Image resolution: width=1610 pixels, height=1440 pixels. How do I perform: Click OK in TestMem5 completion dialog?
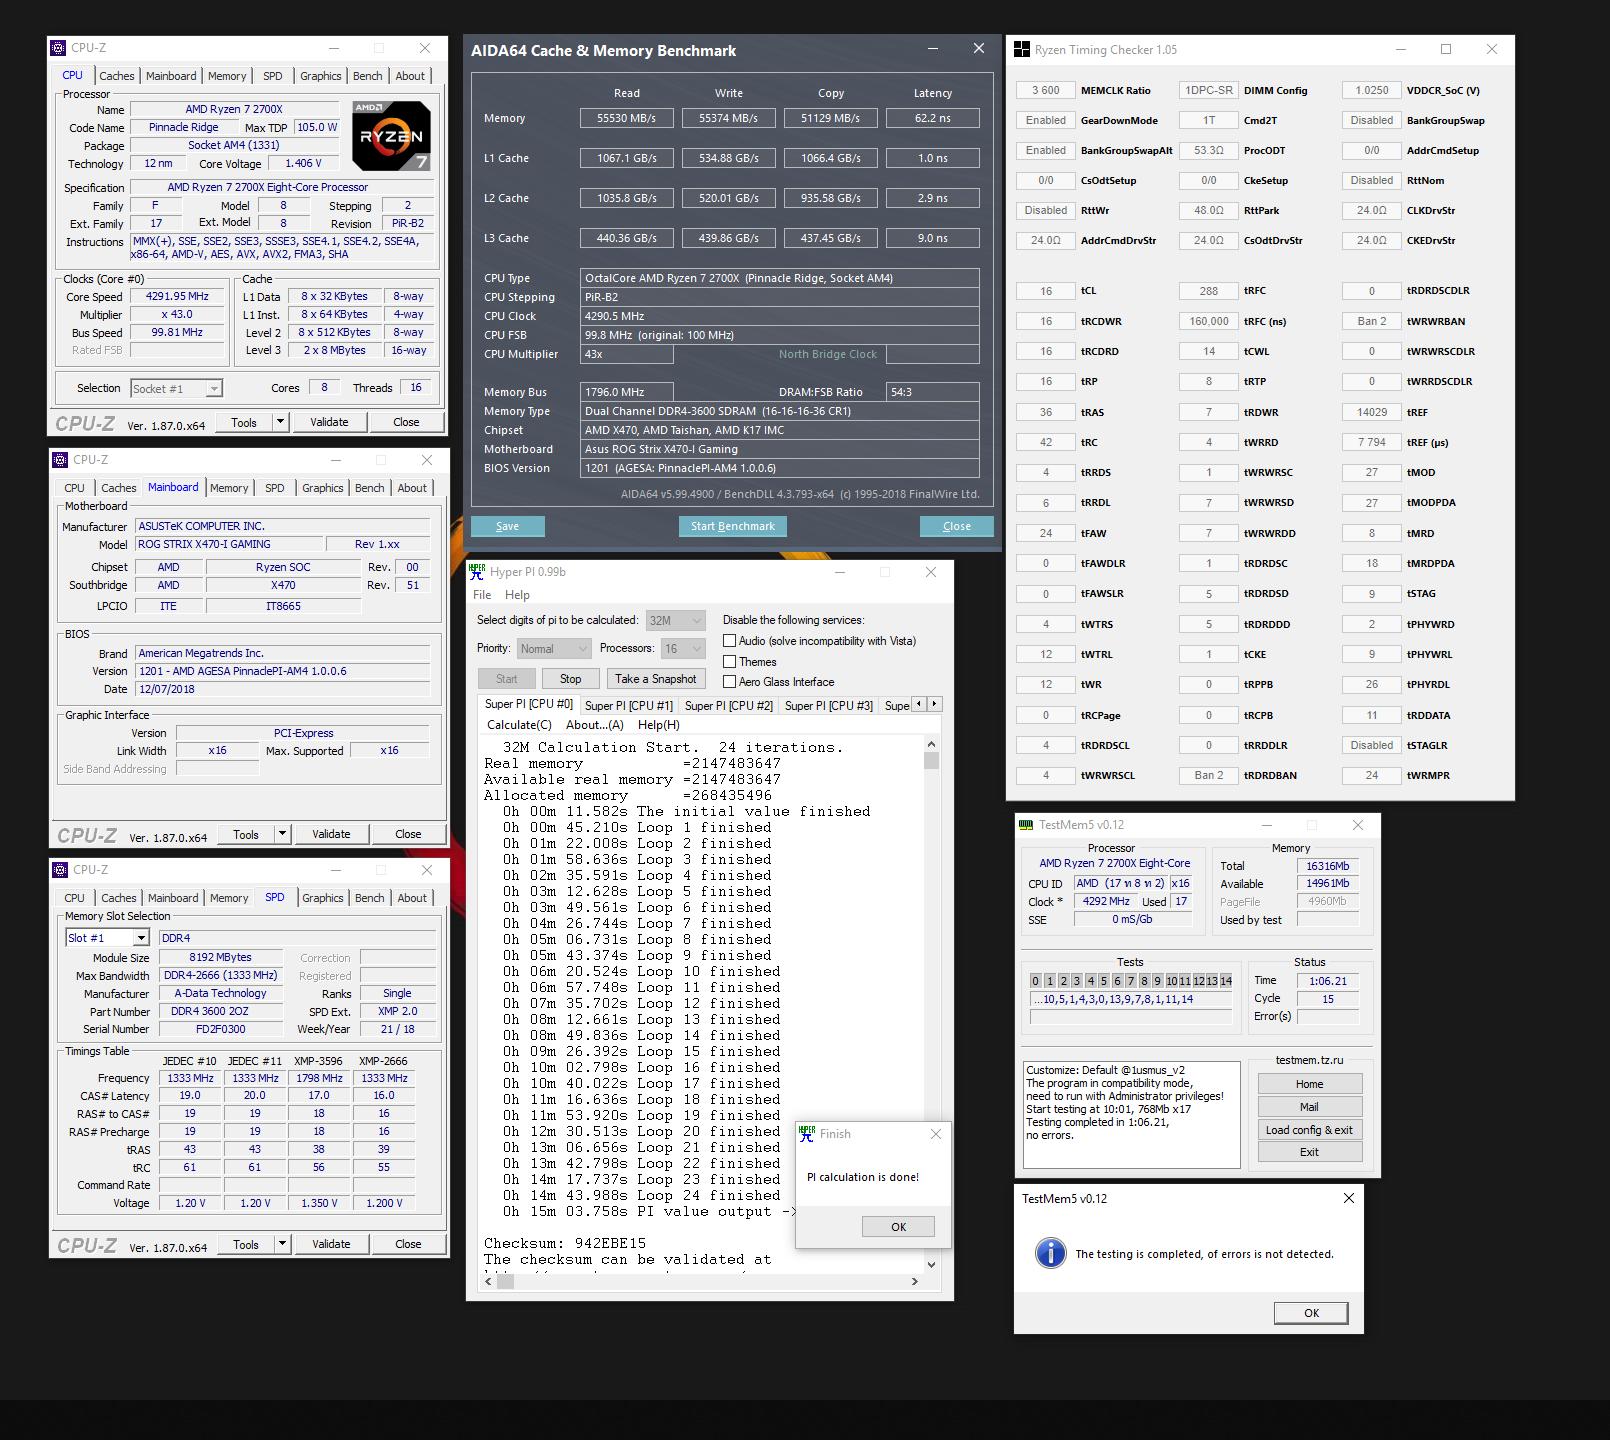pos(1311,1313)
